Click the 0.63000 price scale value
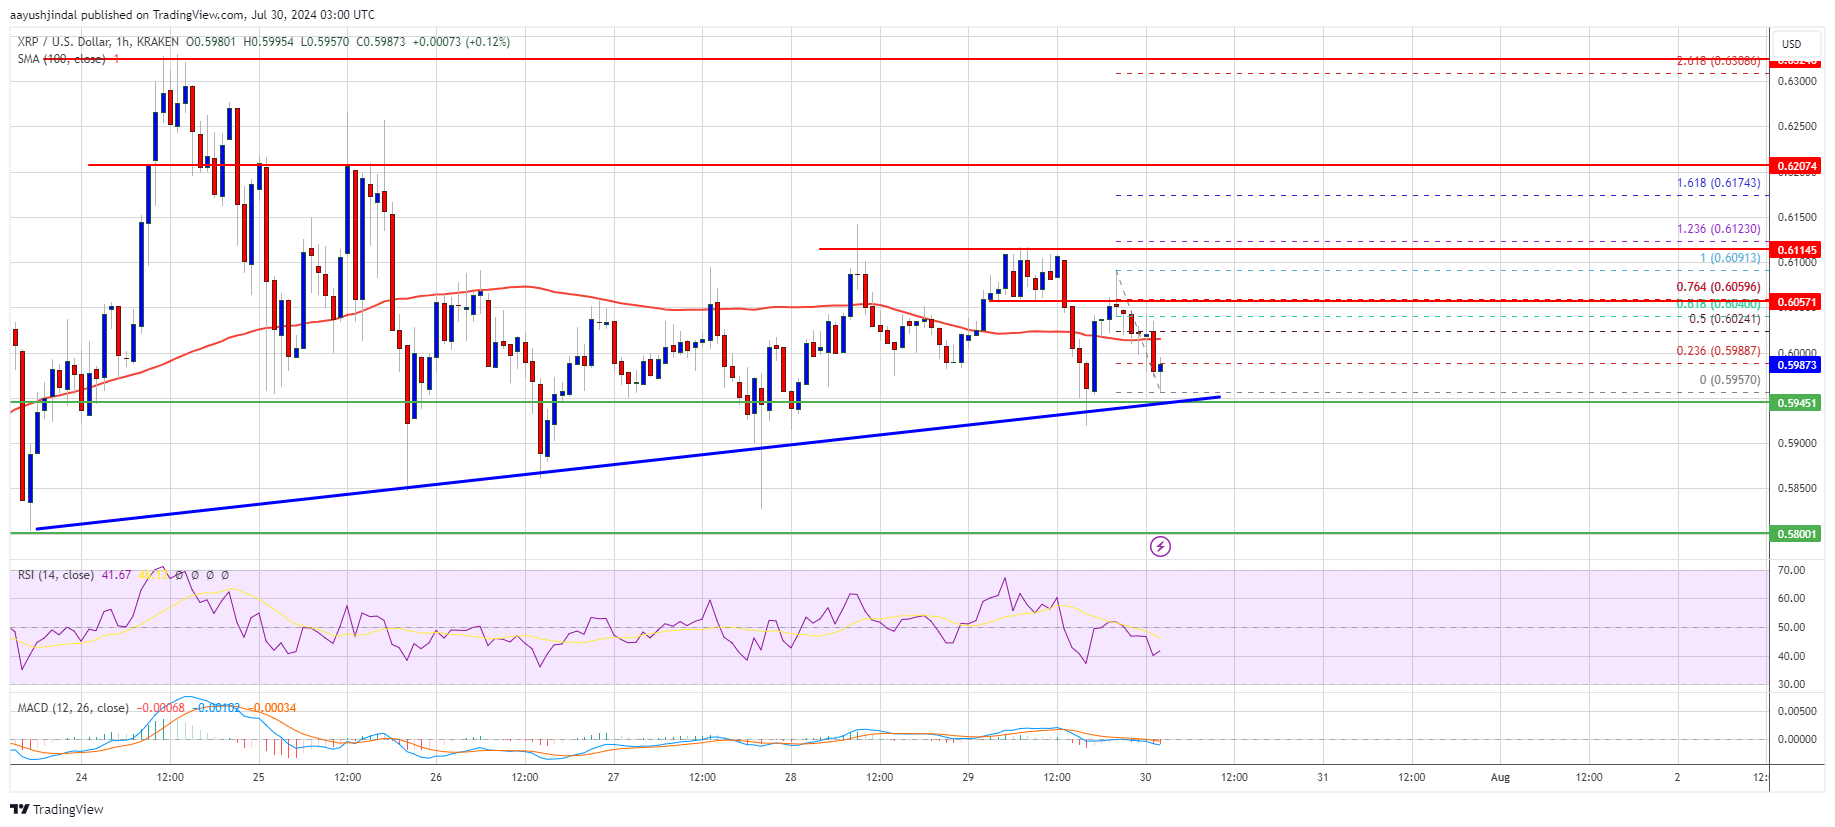The height and width of the screenshot is (827, 1835). point(1795,81)
